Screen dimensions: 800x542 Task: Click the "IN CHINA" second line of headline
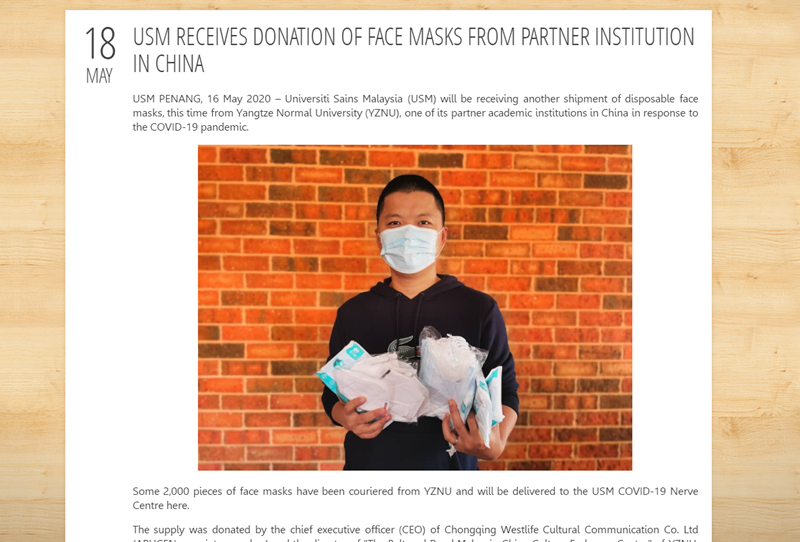coord(168,64)
